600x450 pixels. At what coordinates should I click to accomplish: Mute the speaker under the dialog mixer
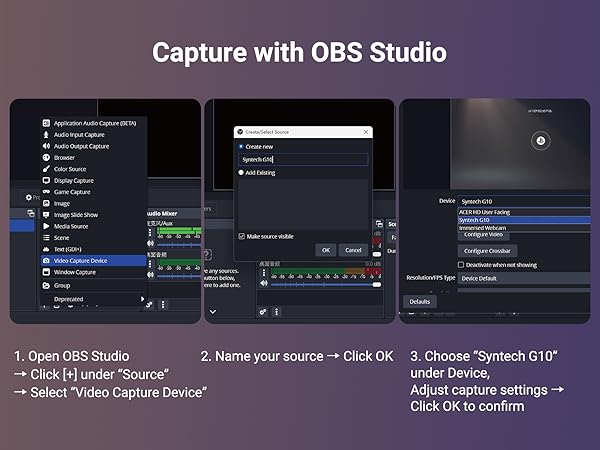(x=264, y=284)
